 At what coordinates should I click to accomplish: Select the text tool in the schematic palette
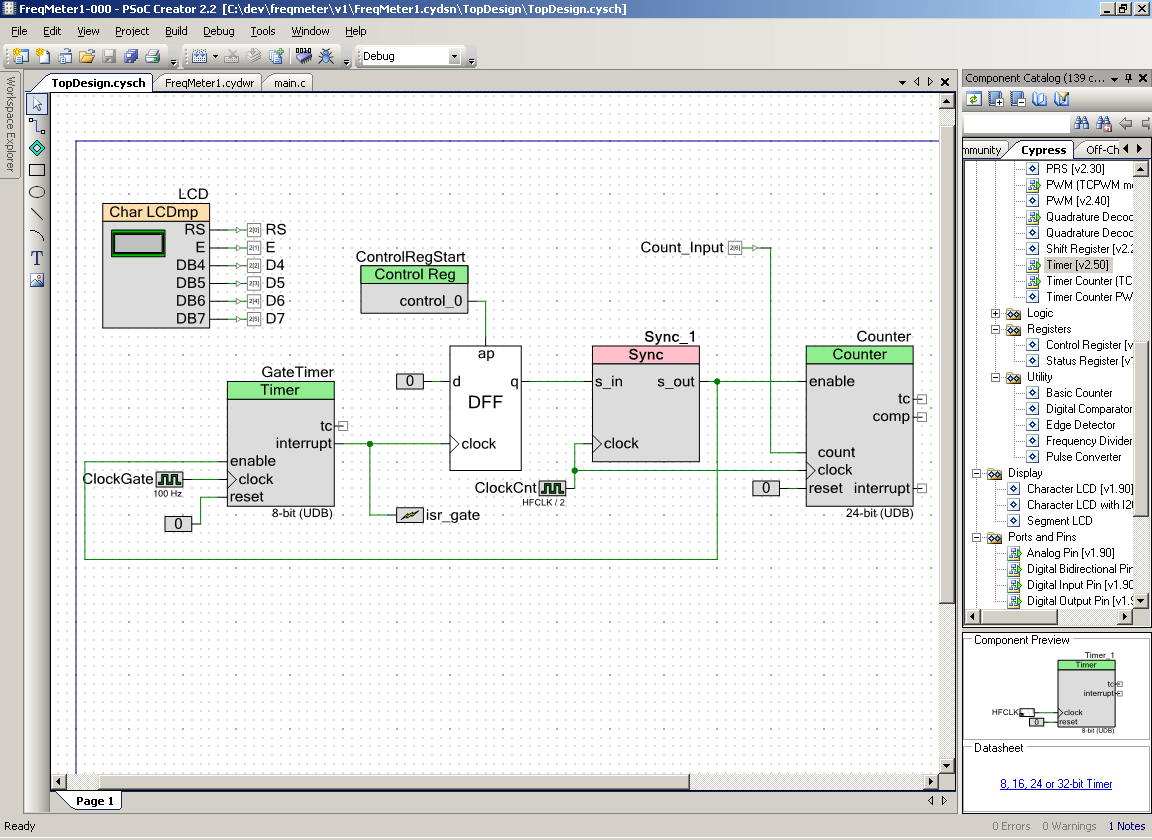(36, 258)
